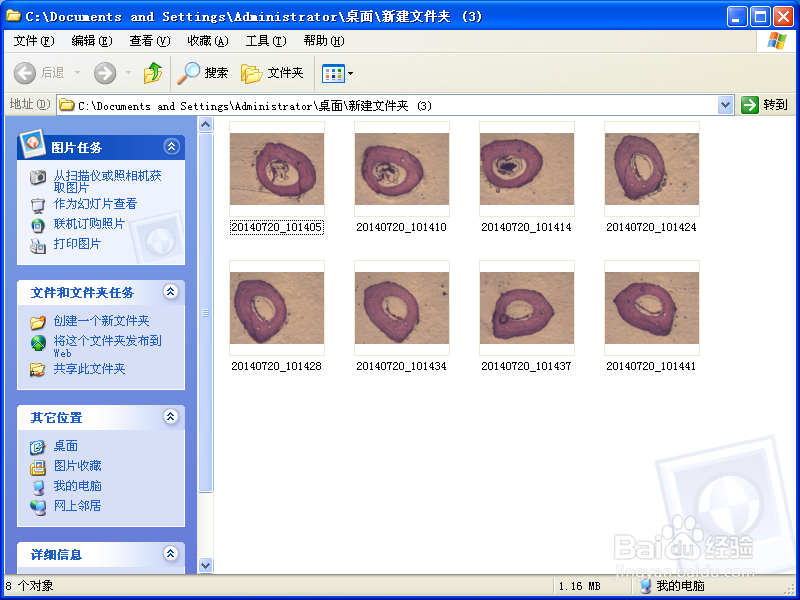Click the 我的电脑 icon in sidebar

38,487
